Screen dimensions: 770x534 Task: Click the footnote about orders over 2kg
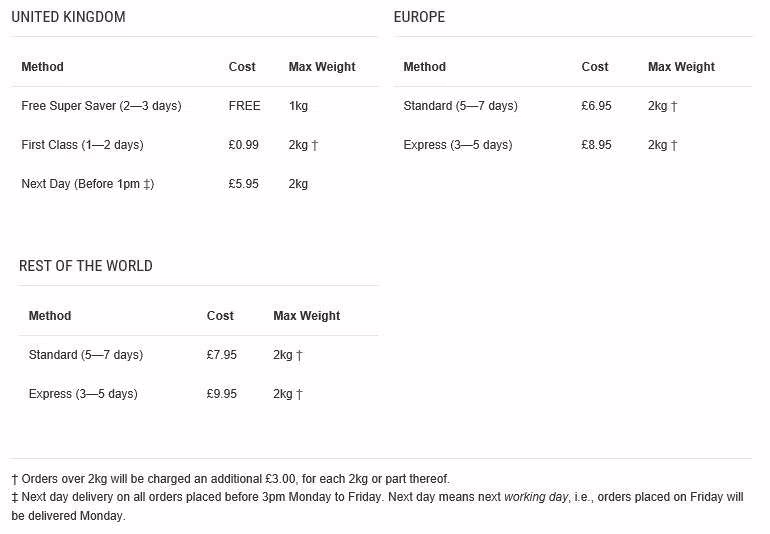point(230,479)
